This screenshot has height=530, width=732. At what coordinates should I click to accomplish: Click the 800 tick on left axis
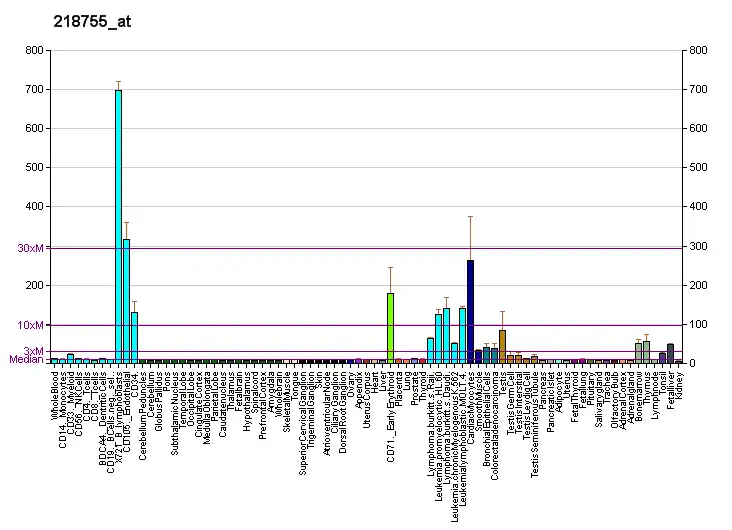click(x=35, y=51)
